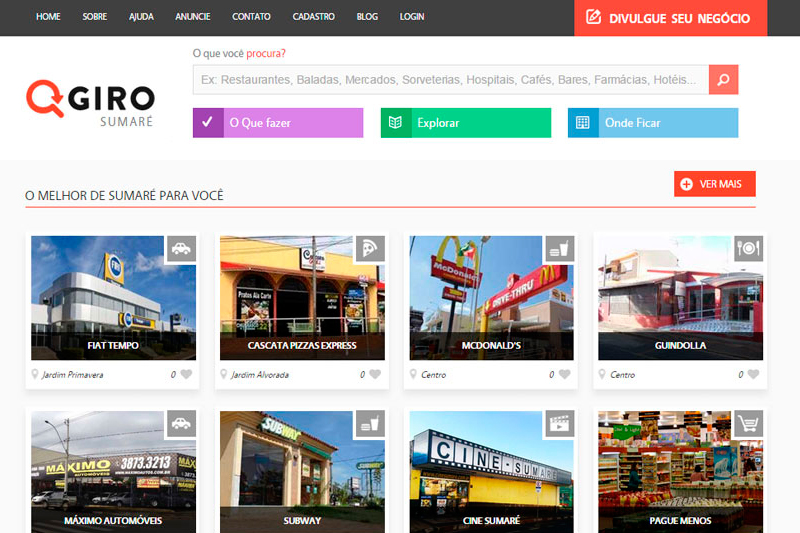Image resolution: width=800 pixels, height=533 pixels.
Task: Like Fiat Tempo with the heart icon
Action: click(x=186, y=375)
